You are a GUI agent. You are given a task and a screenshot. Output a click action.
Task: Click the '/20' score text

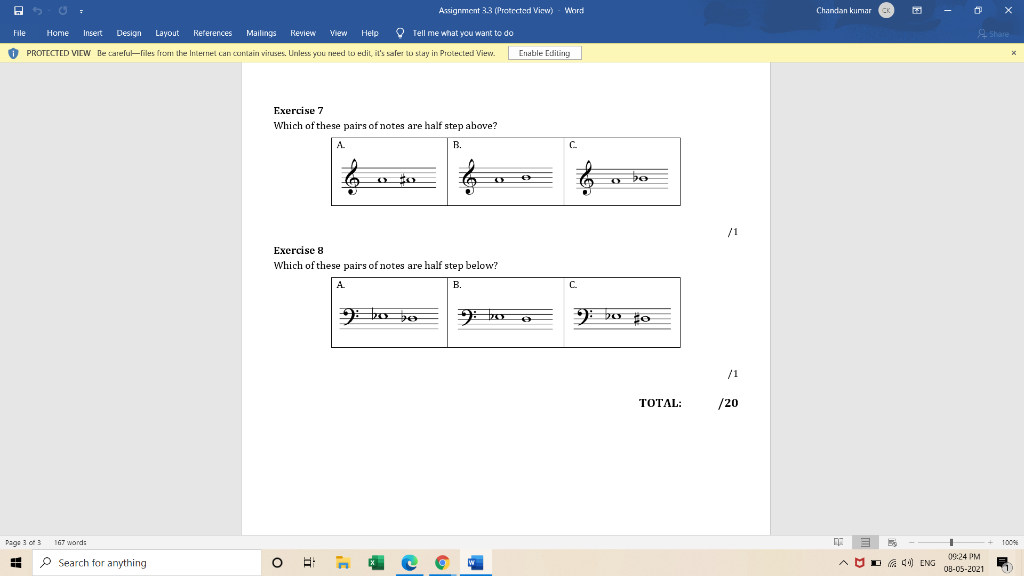click(x=728, y=403)
